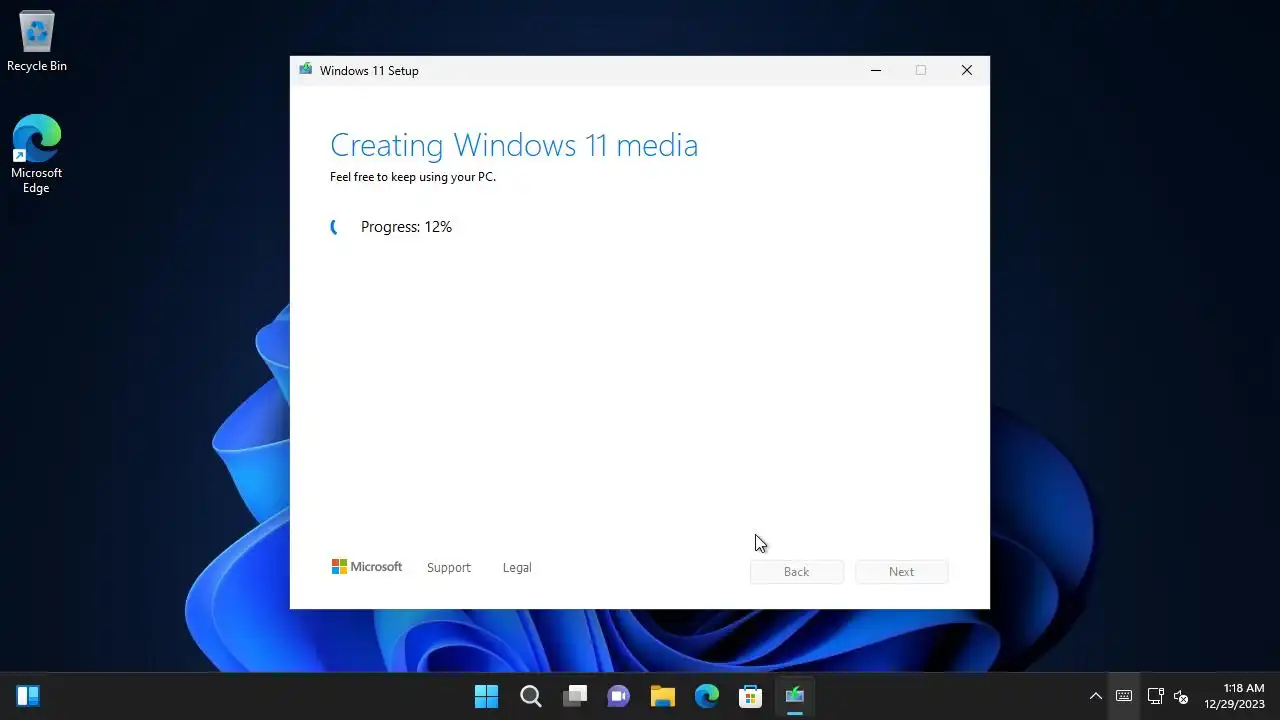Open the Windows Start menu
Screen dimensions: 1280x720
486,696
